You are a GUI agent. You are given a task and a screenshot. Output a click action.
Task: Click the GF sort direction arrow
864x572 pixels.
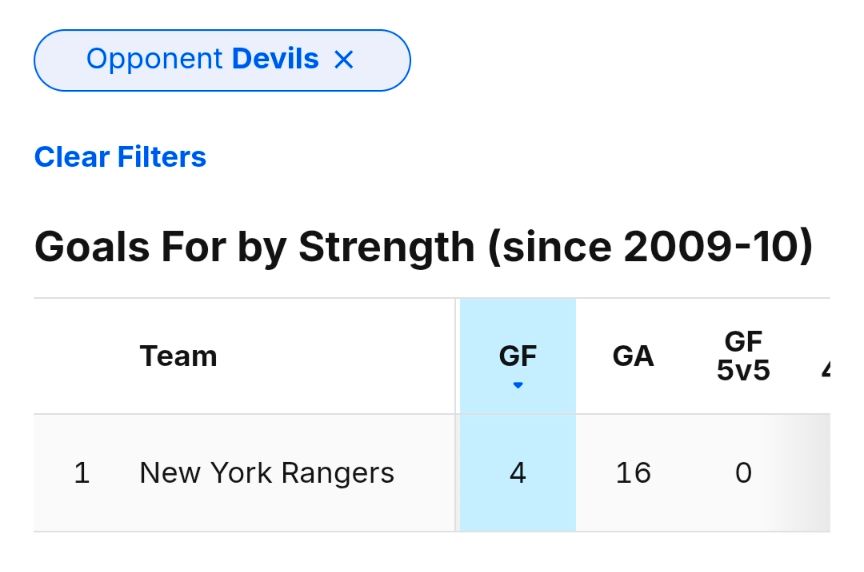pyautogui.click(x=518, y=385)
